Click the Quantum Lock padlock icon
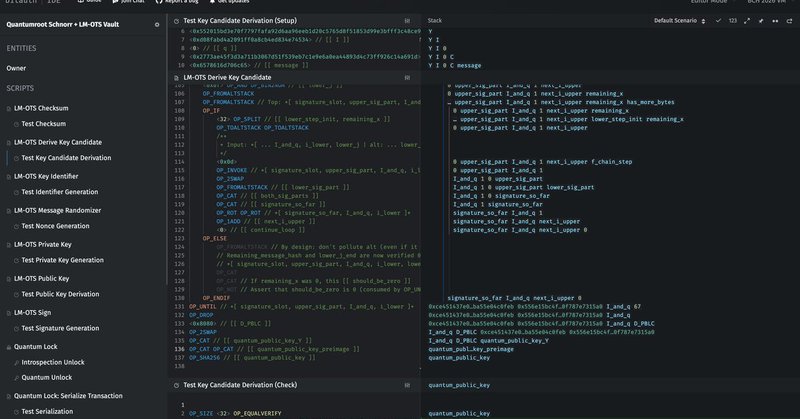Viewport: 800px width, 419px height. [9, 347]
